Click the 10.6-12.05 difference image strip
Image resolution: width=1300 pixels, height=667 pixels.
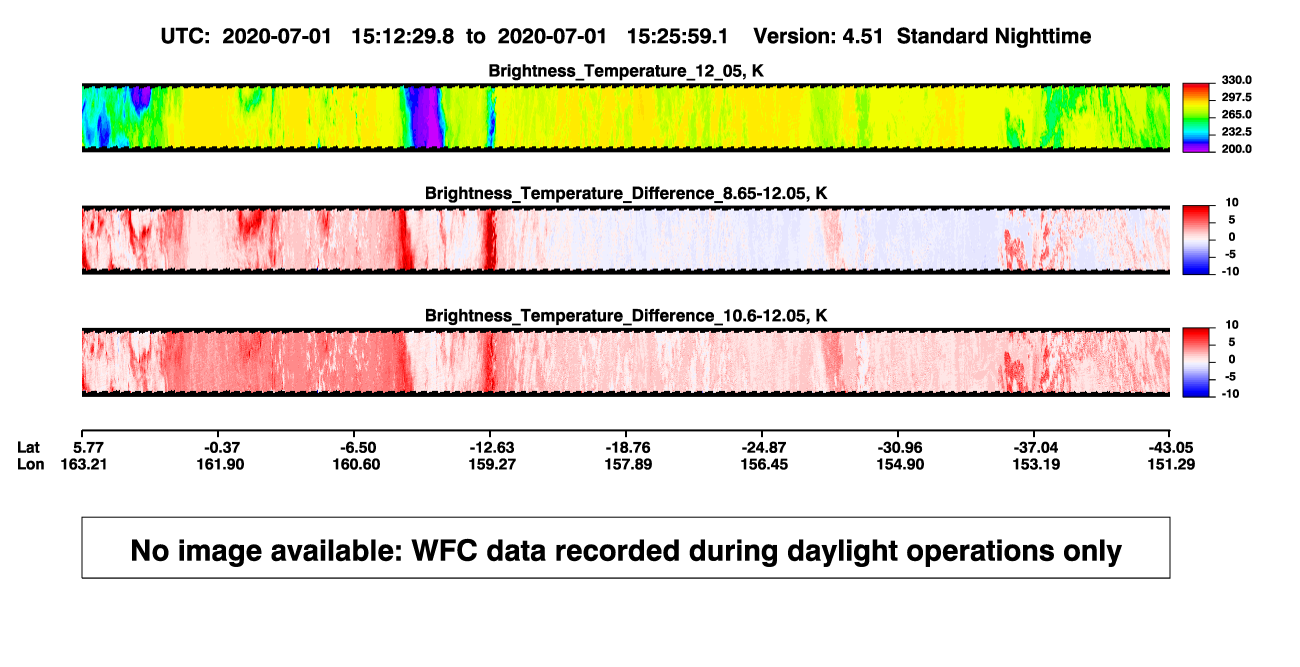pos(626,362)
